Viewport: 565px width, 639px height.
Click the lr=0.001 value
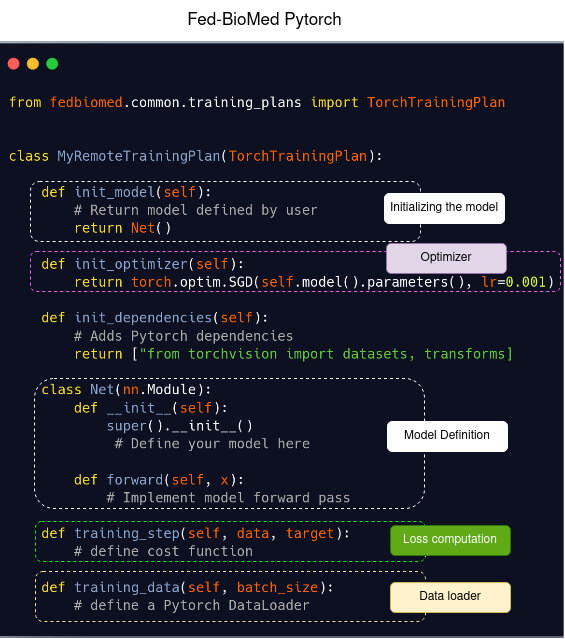coord(514,282)
